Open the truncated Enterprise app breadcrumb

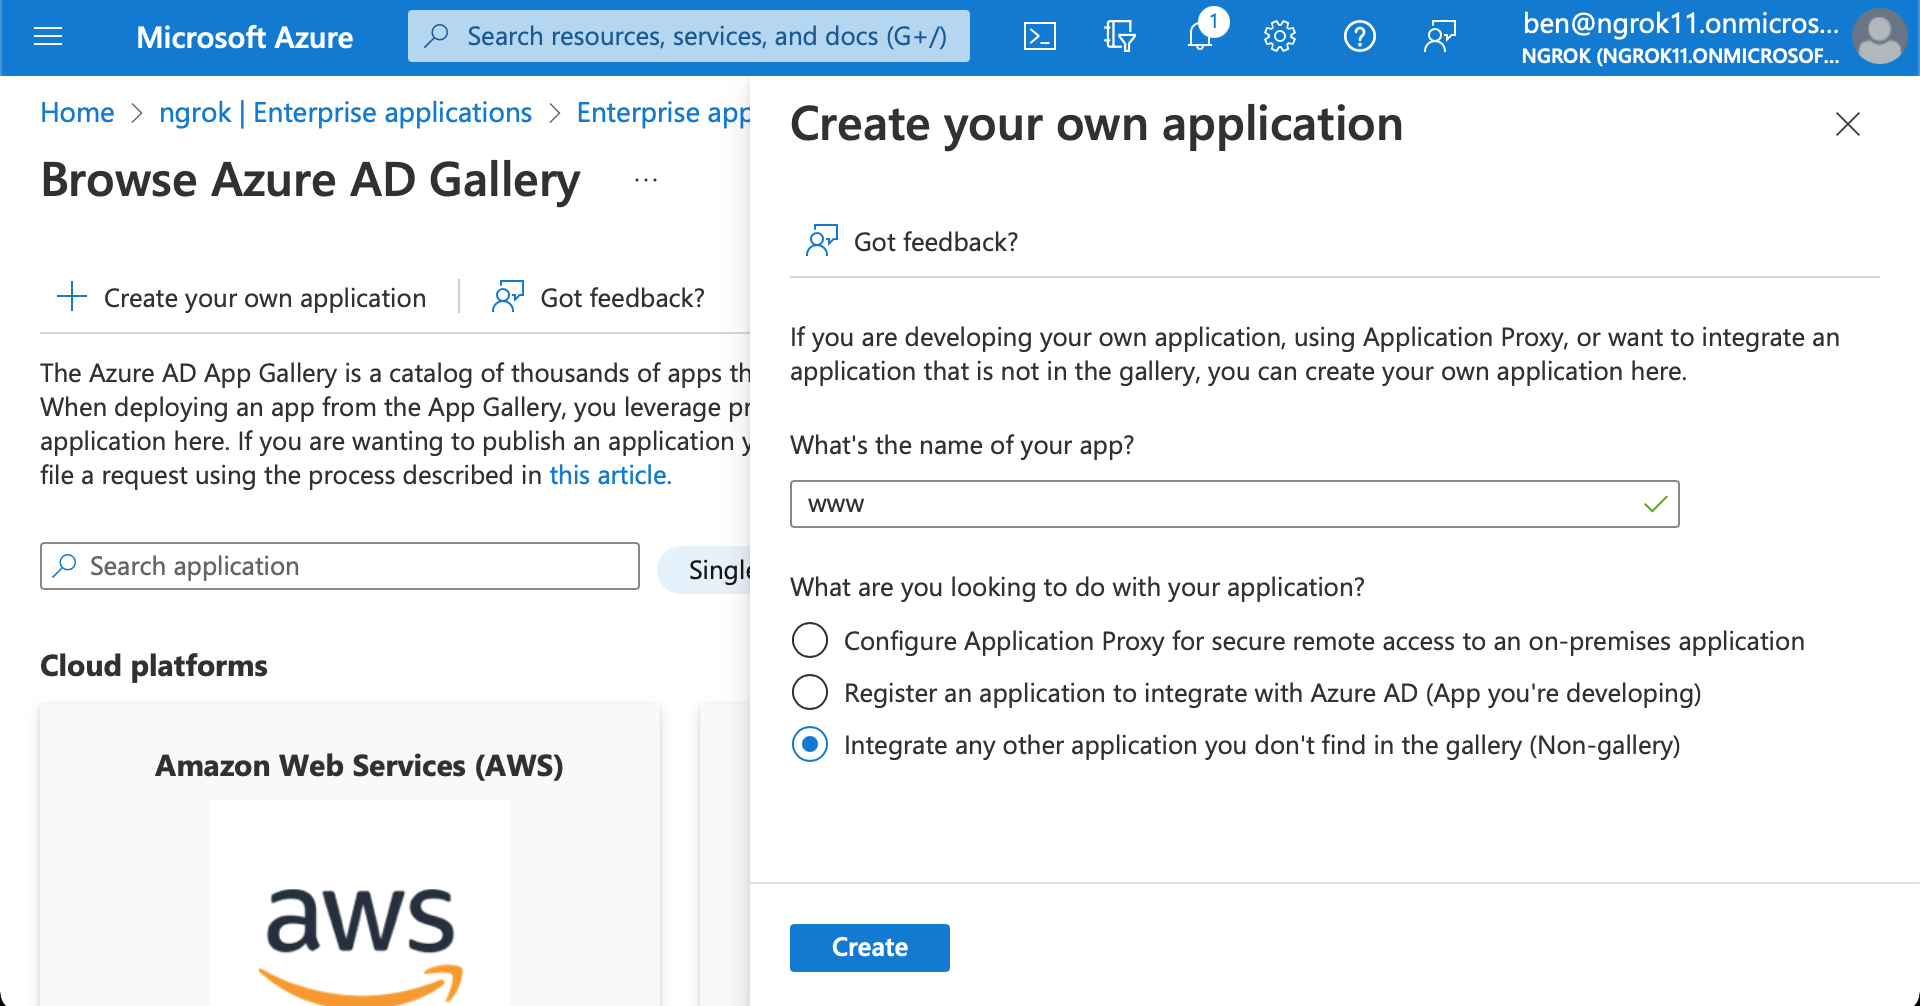click(x=663, y=112)
